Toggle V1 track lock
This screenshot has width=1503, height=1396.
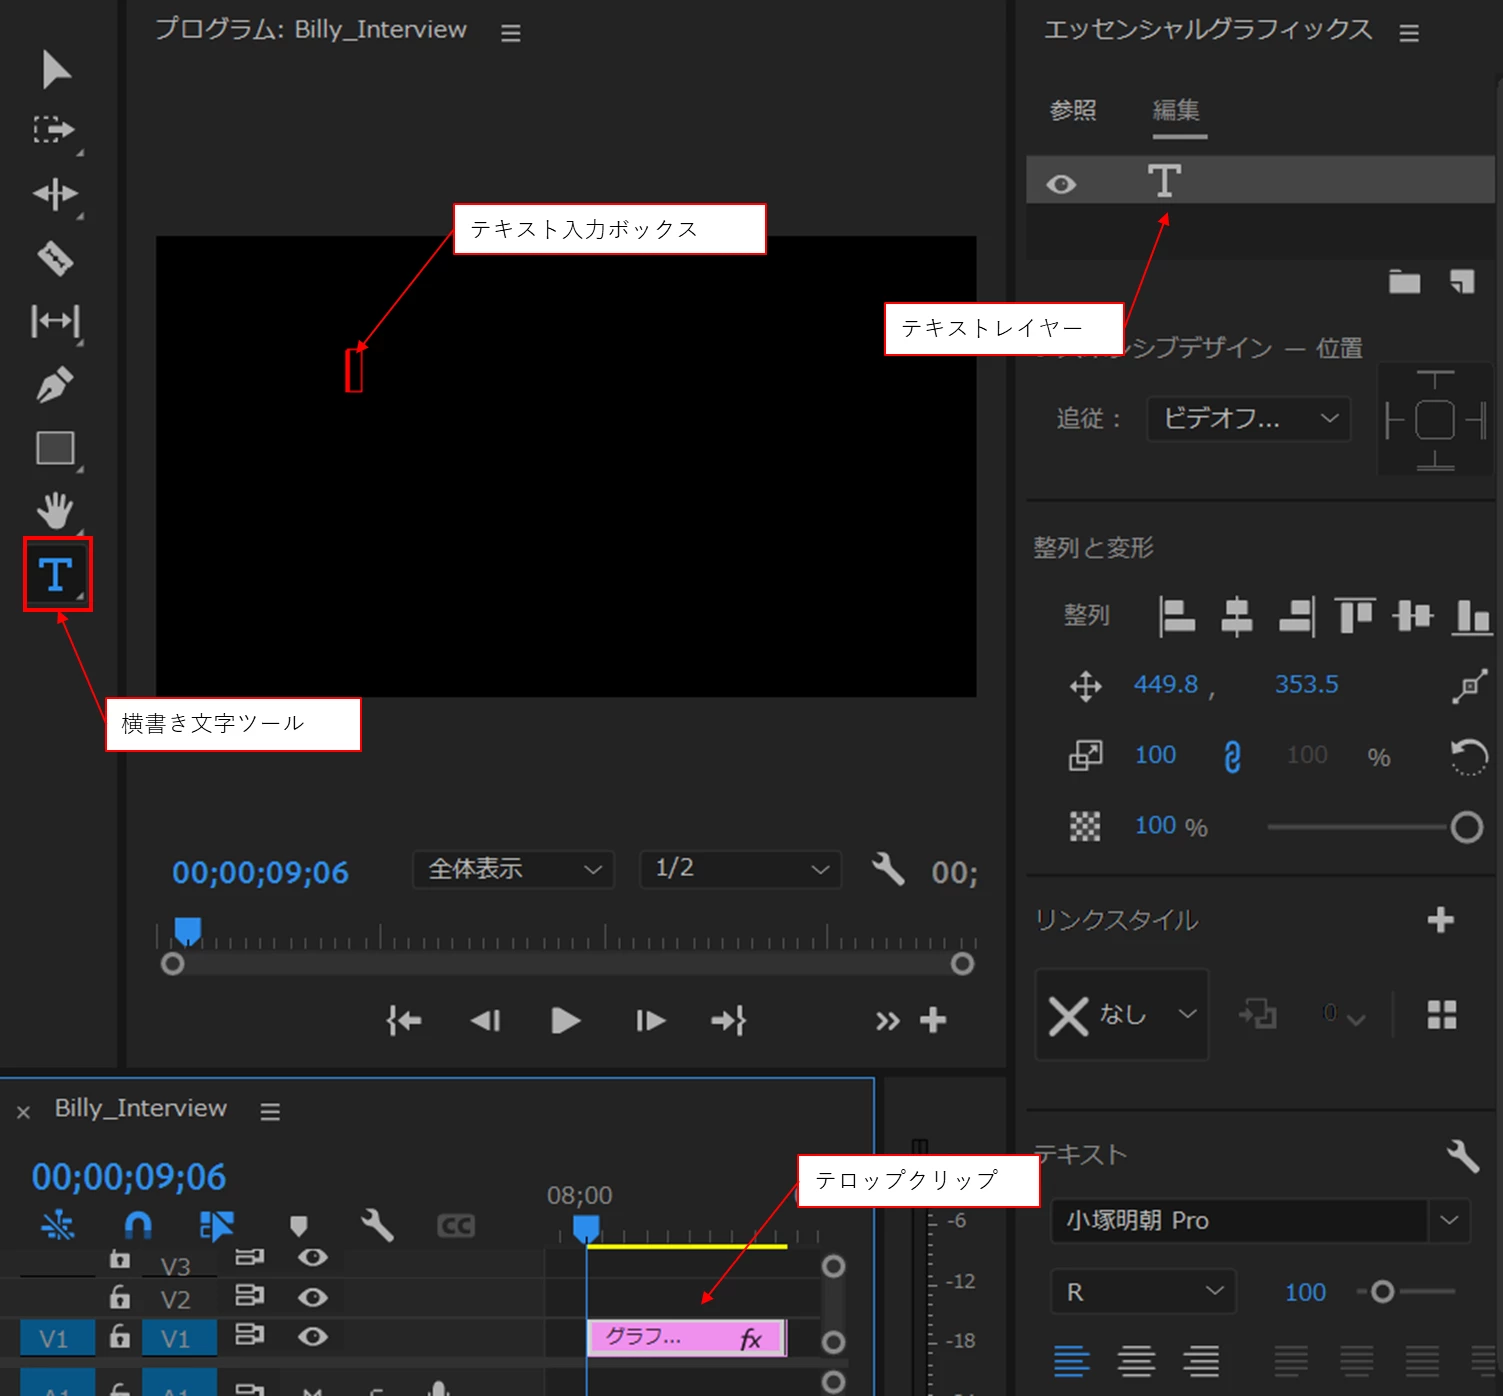119,1336
